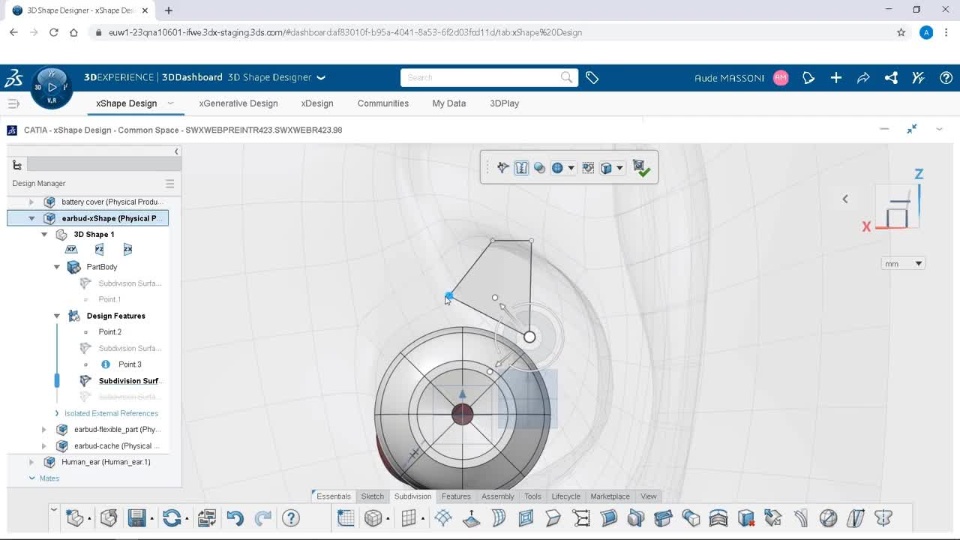Open the Help question mark in bottom toolbar
The width and height of the screenshot is (960, 540).
291,518
